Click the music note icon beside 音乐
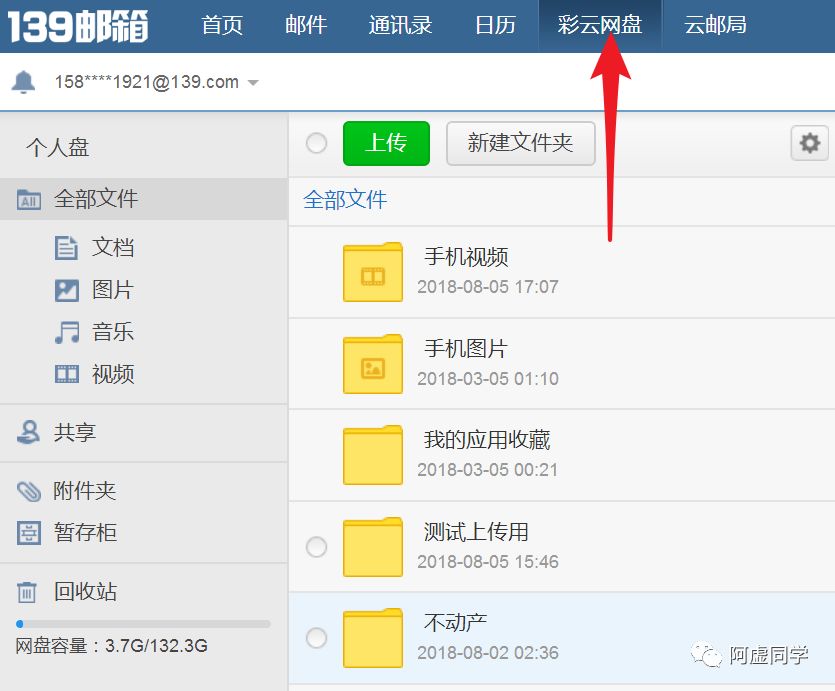Screen dimensions: 835x691 tap(67, 332)
